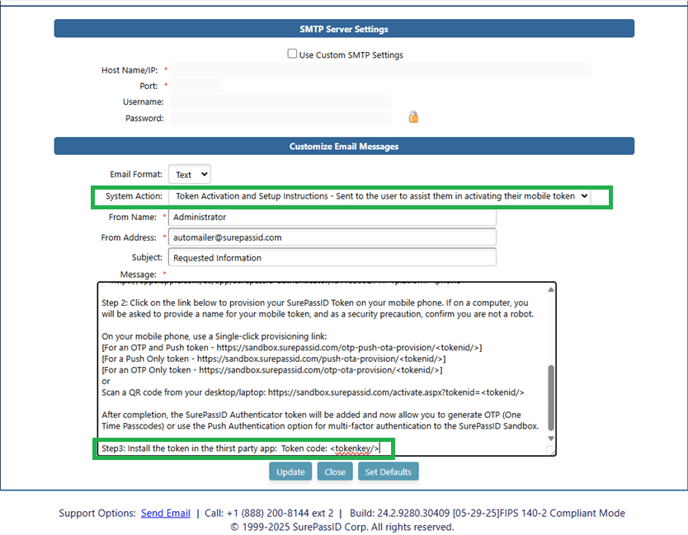Viewport: 688px width, 535px height.
Task: Click the 'Scan a QR code' line
Action: click(x=312, y=392)
